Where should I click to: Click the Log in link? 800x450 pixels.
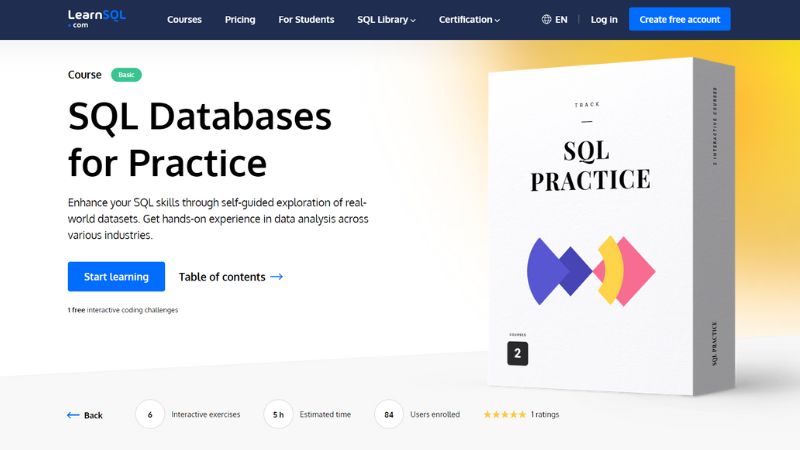click(x=604, y=19)
